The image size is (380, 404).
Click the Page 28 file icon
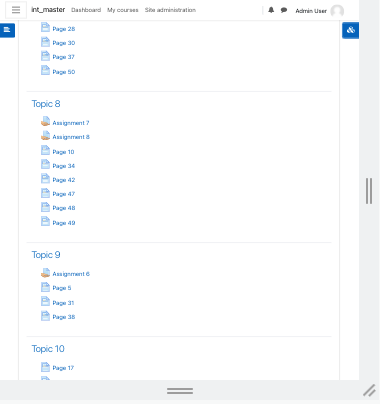[x=45, y=28]
